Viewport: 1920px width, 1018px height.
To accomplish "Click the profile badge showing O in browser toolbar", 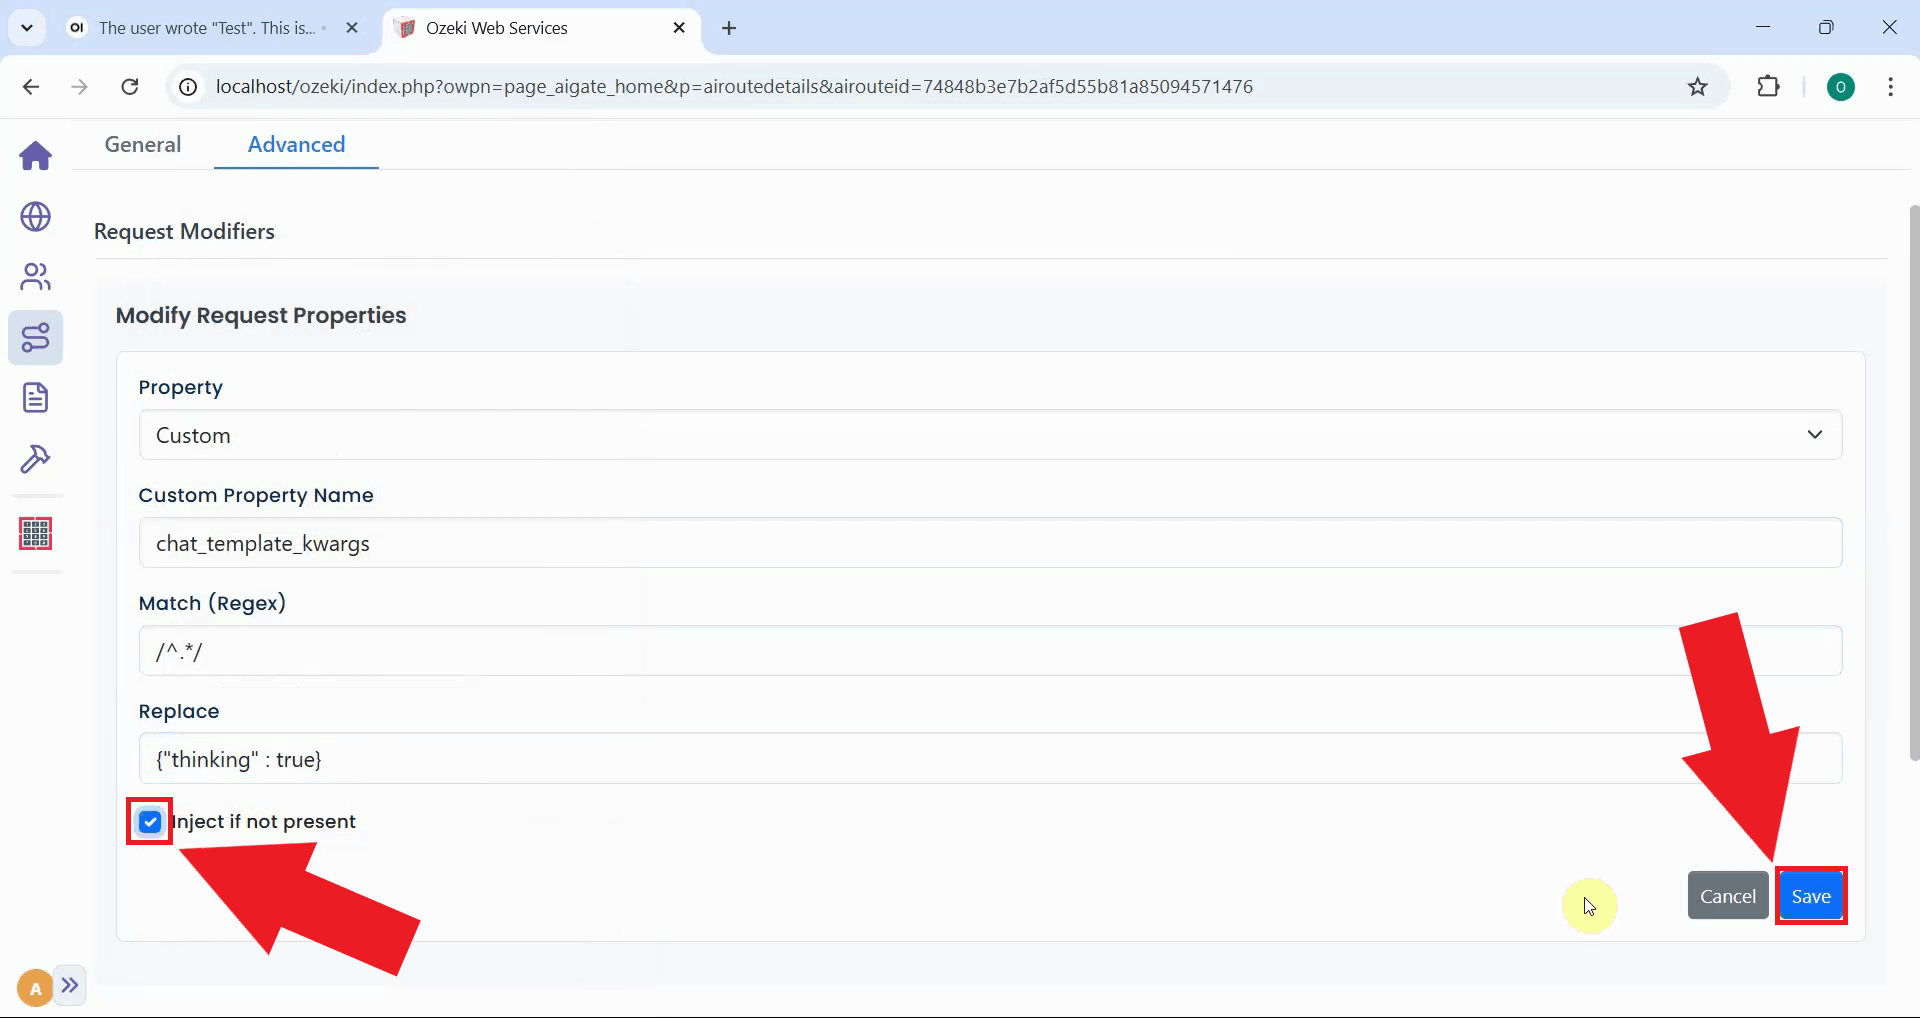I will pyautogui.click(x=1842, y=87).
